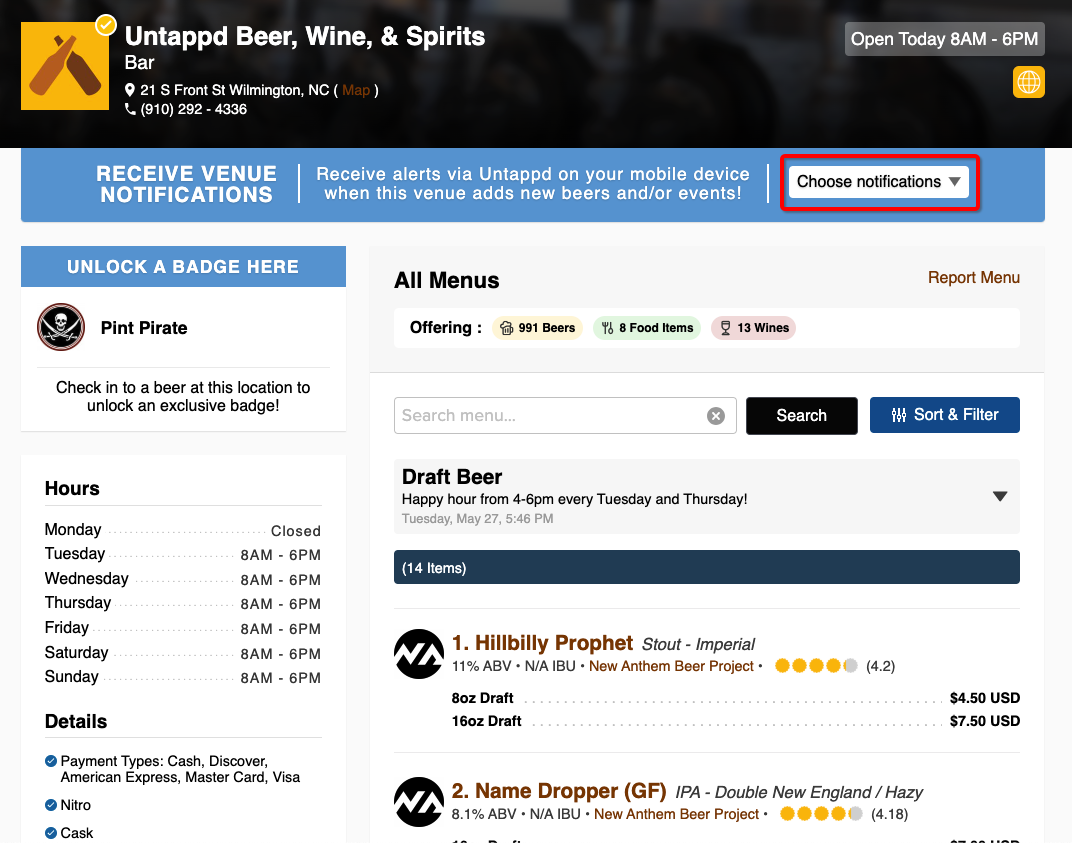Click the New Anthem logo beside Name Dropper
Viewport: 1072px width, 844px height.
tap(418, 802)
